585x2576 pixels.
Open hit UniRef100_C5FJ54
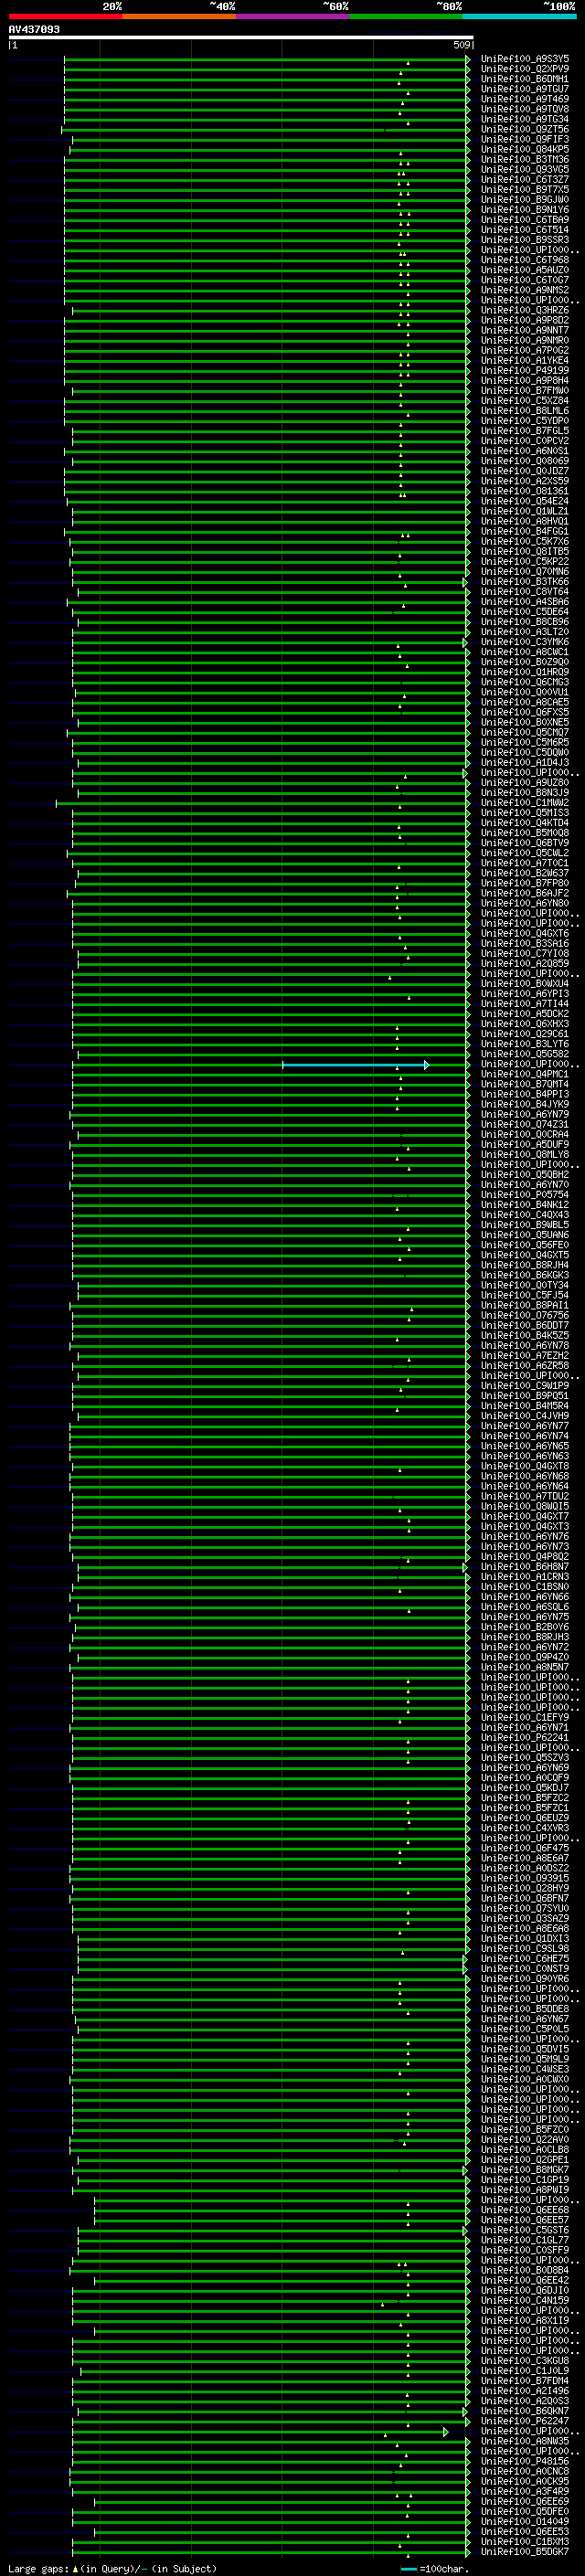[525, 1296]
